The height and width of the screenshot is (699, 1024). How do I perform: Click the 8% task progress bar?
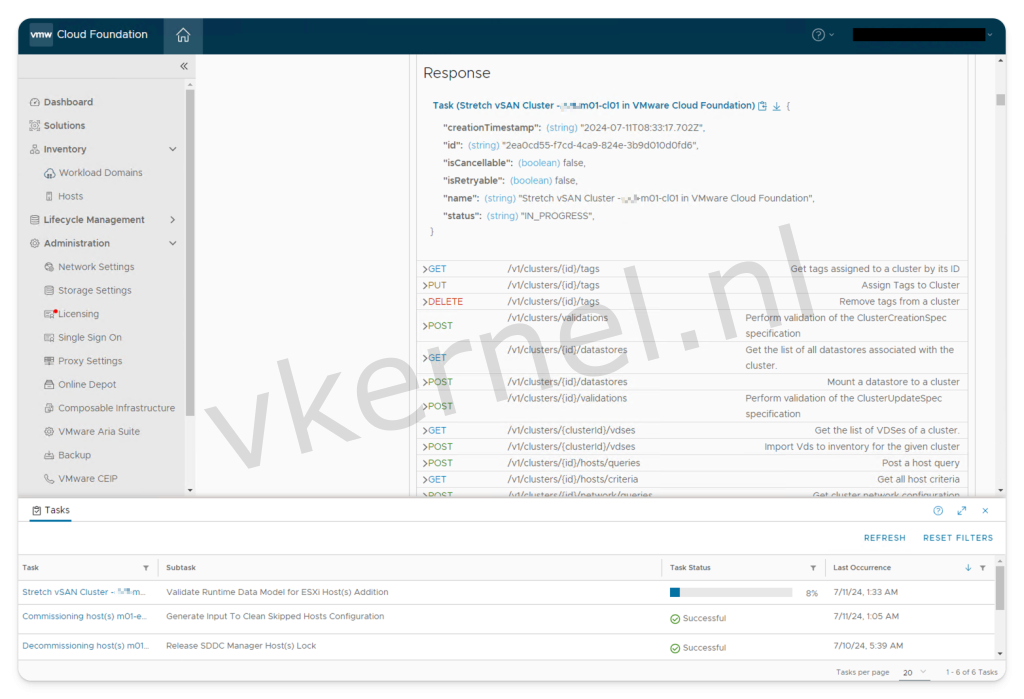[x=730, y=592]
